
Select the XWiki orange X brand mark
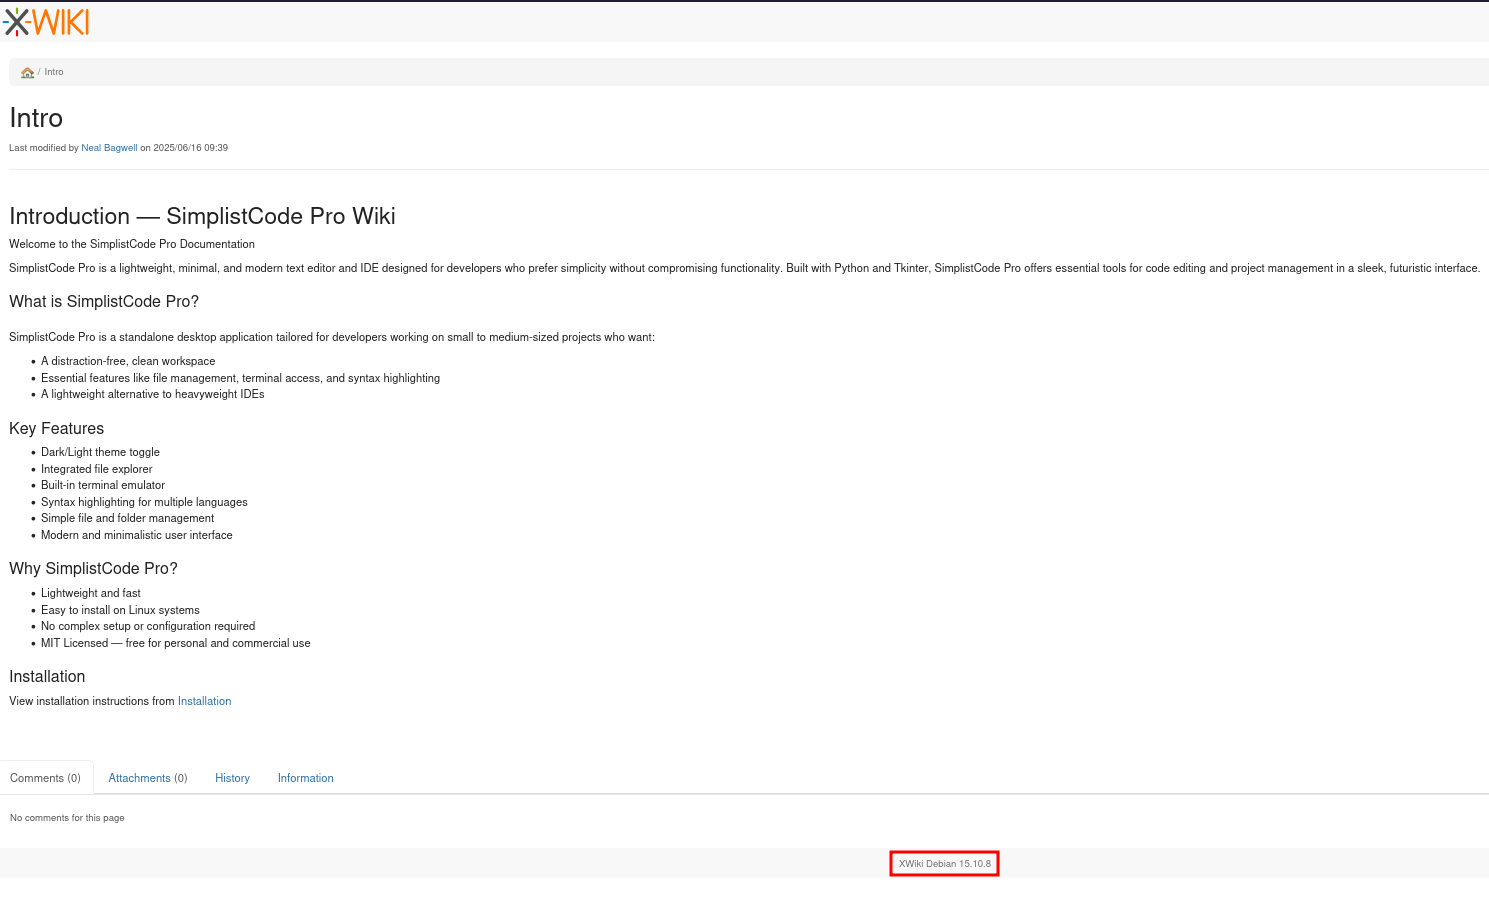15,21
